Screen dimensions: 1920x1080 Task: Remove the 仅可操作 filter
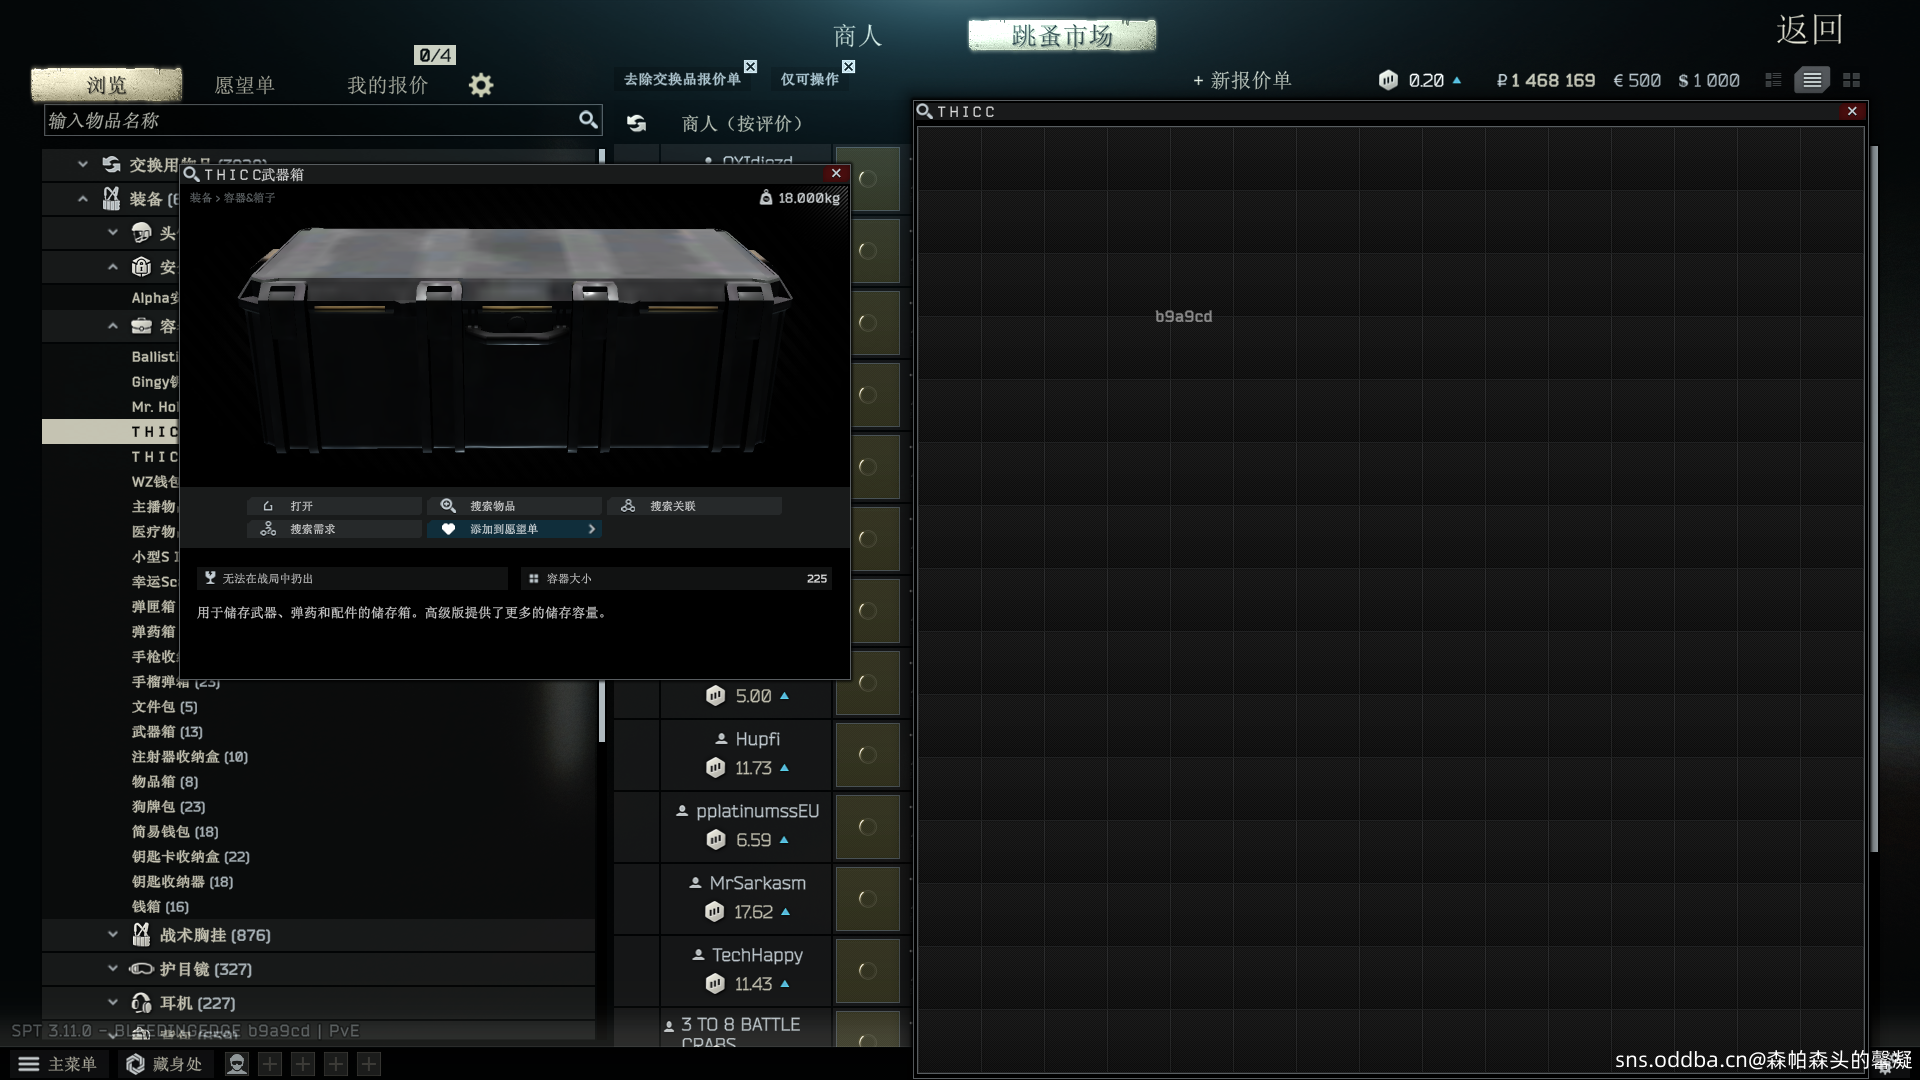pyautogui.click(x=848, y=67)
